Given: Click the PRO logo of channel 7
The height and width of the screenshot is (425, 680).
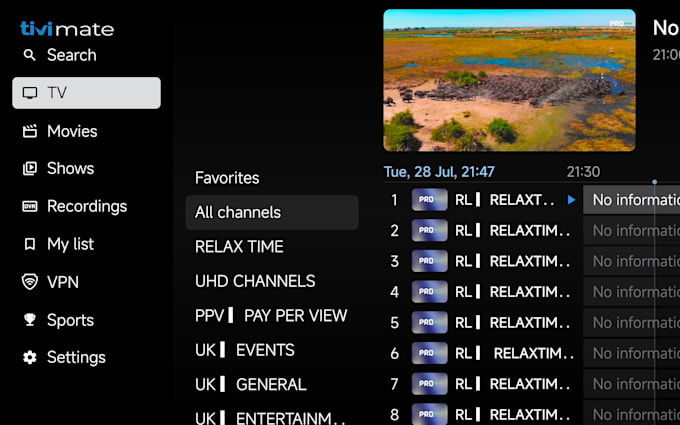Looking at the screenshot, I should (x=429, y=384).
